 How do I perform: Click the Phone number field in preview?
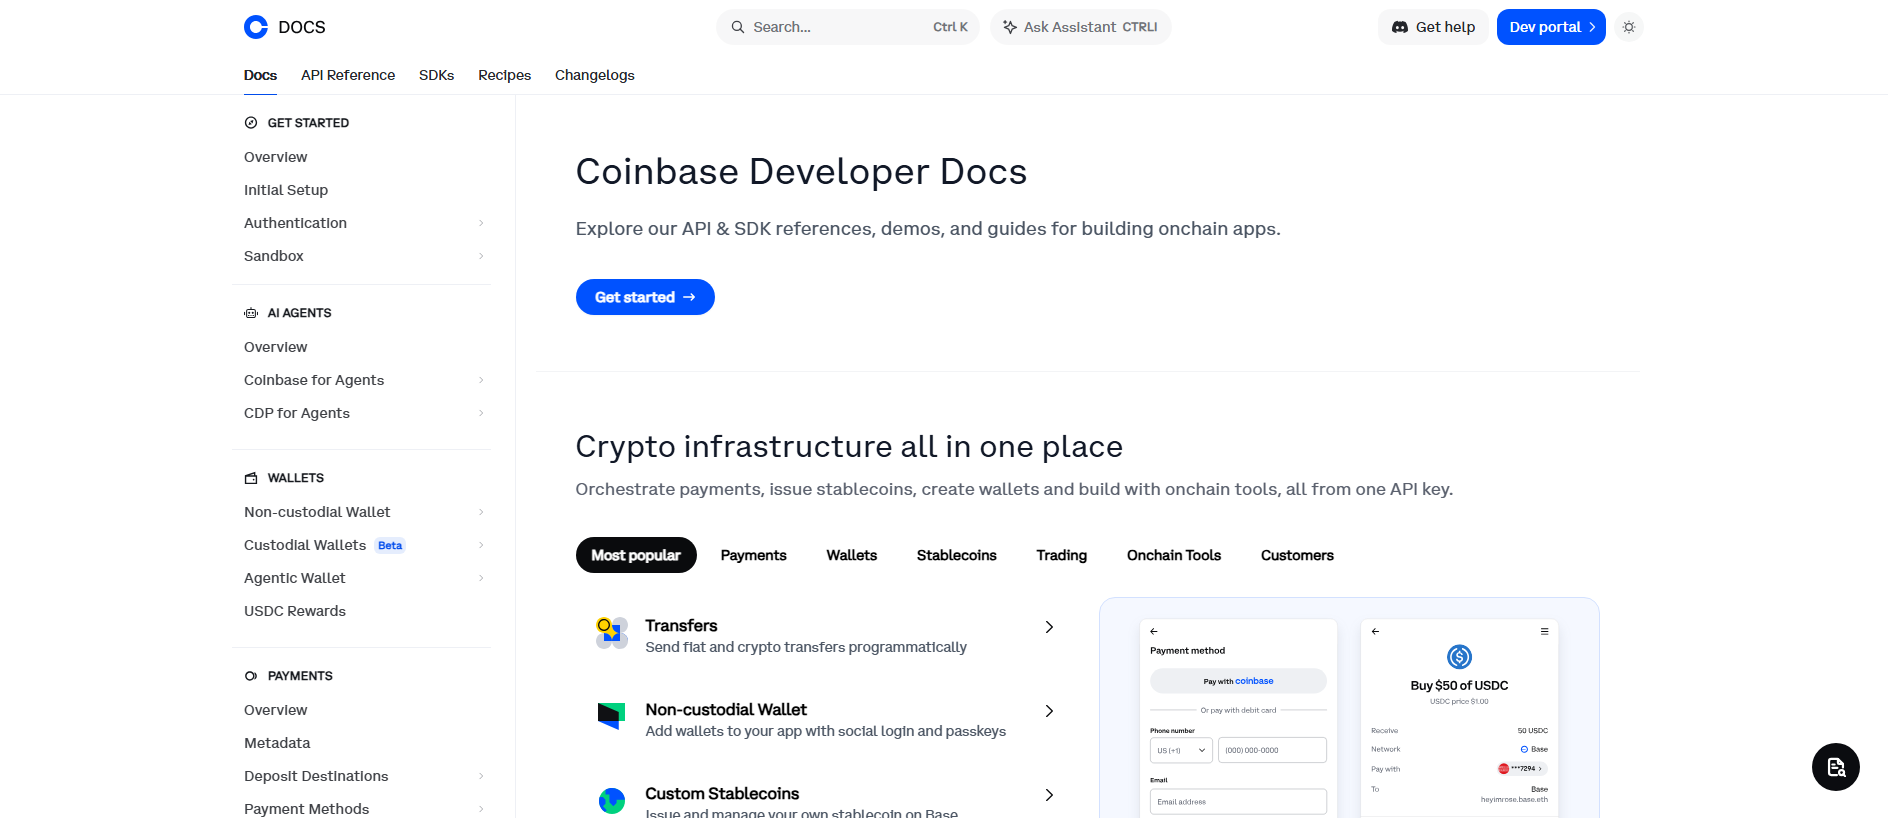[1272, 750]
